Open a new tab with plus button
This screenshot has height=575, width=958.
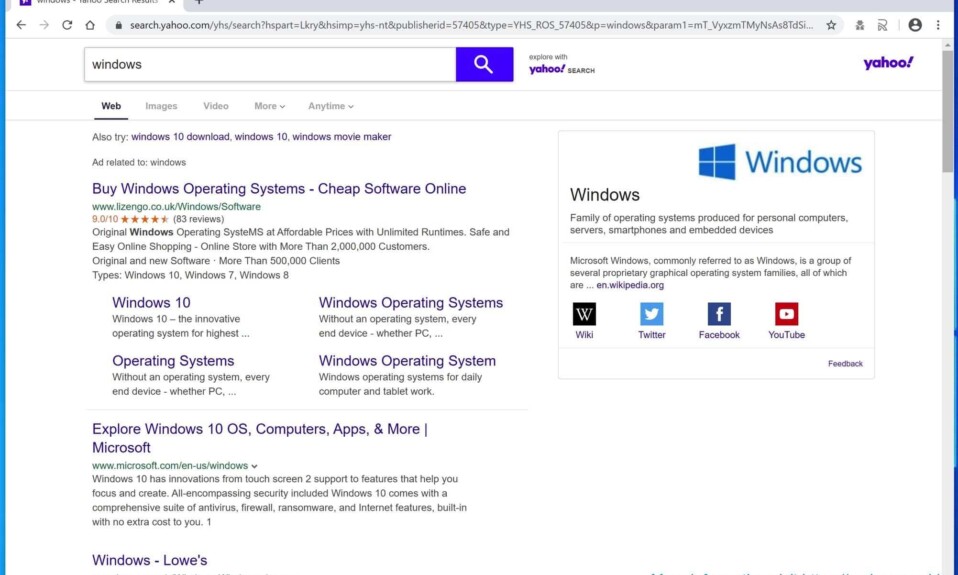coord(199,2)
